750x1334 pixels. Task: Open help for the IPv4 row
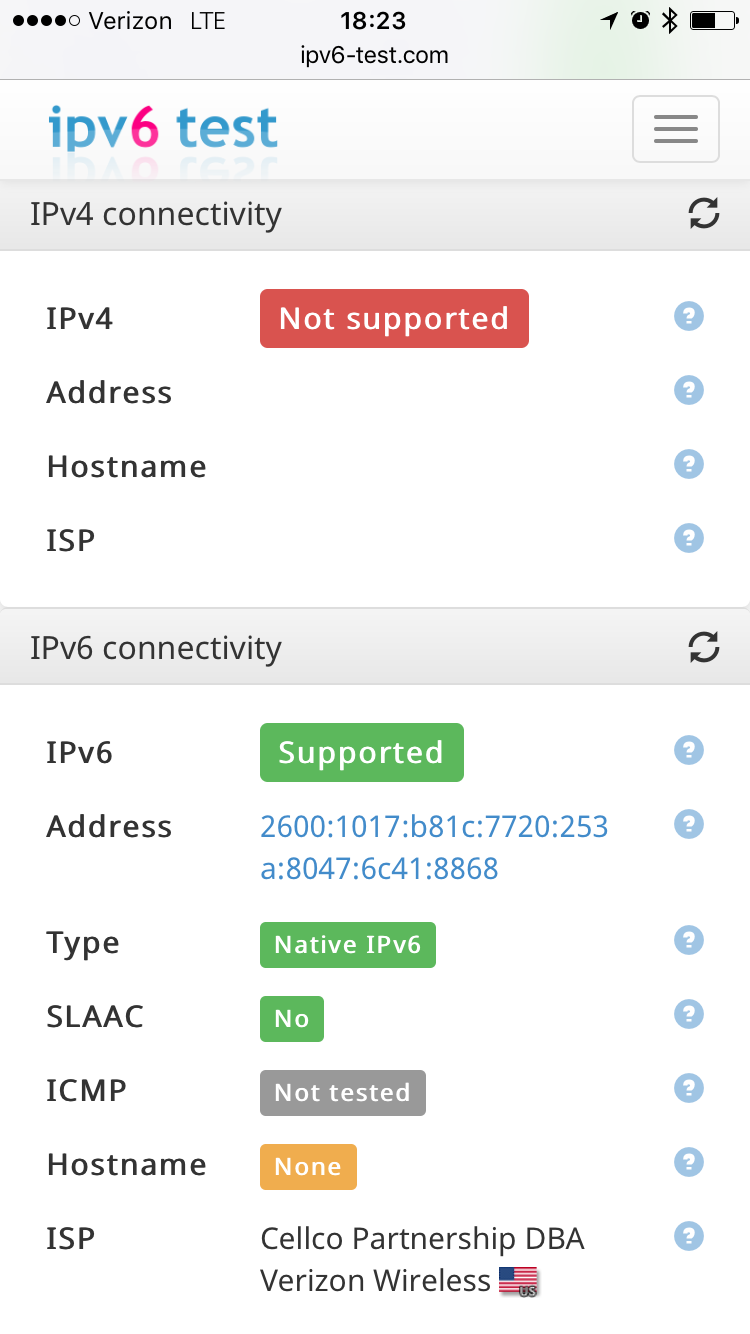pyautogui.click(x=688, y=317)
